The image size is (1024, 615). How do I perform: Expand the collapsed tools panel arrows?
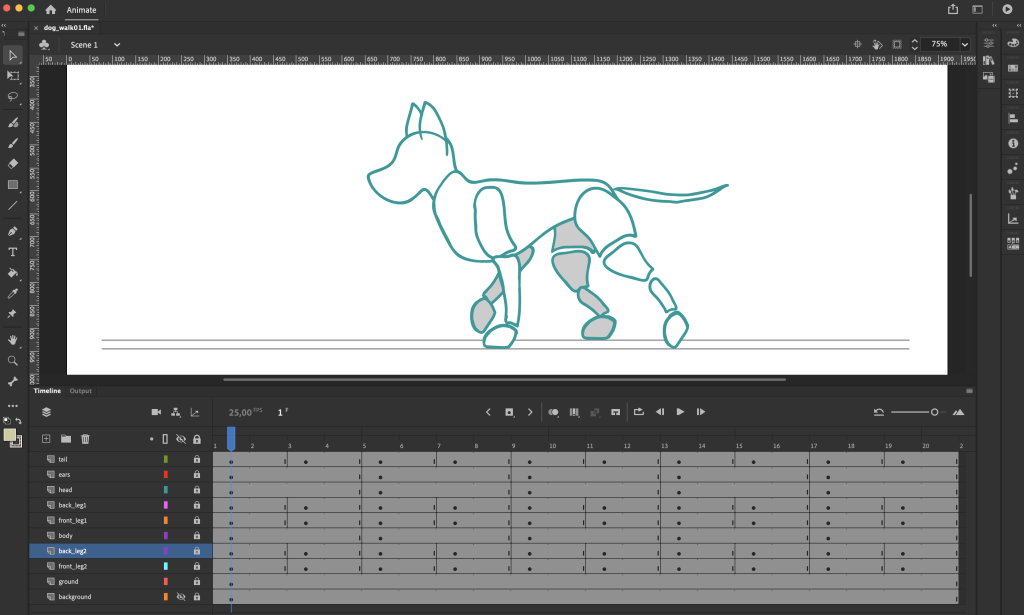click(6, 26)
